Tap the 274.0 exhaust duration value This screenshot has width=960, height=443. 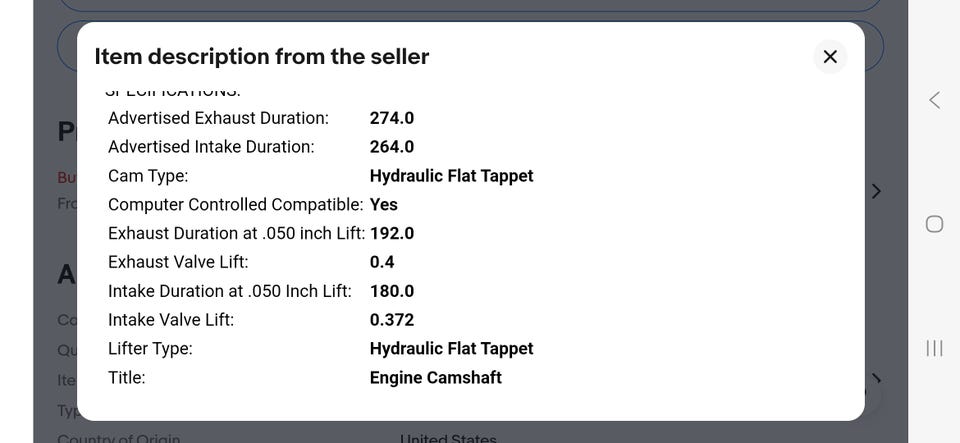tap(392, 118)
